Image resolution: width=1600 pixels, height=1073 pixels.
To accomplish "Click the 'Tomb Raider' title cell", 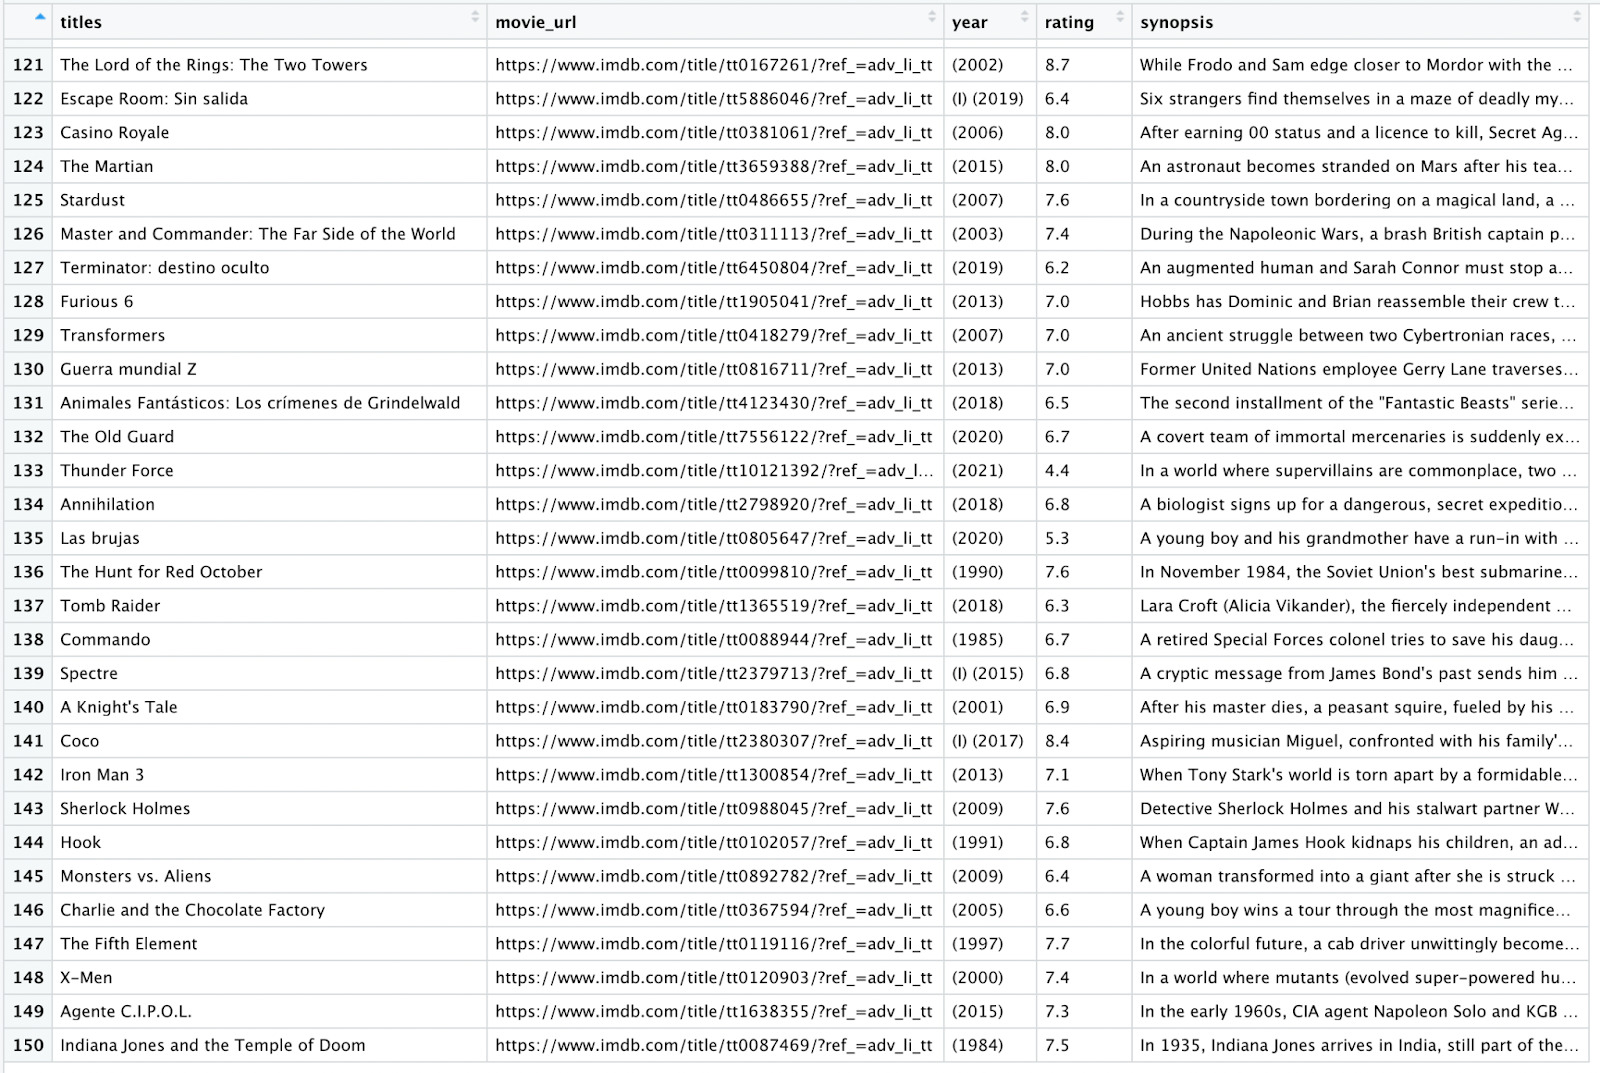I will pos(269,606).
